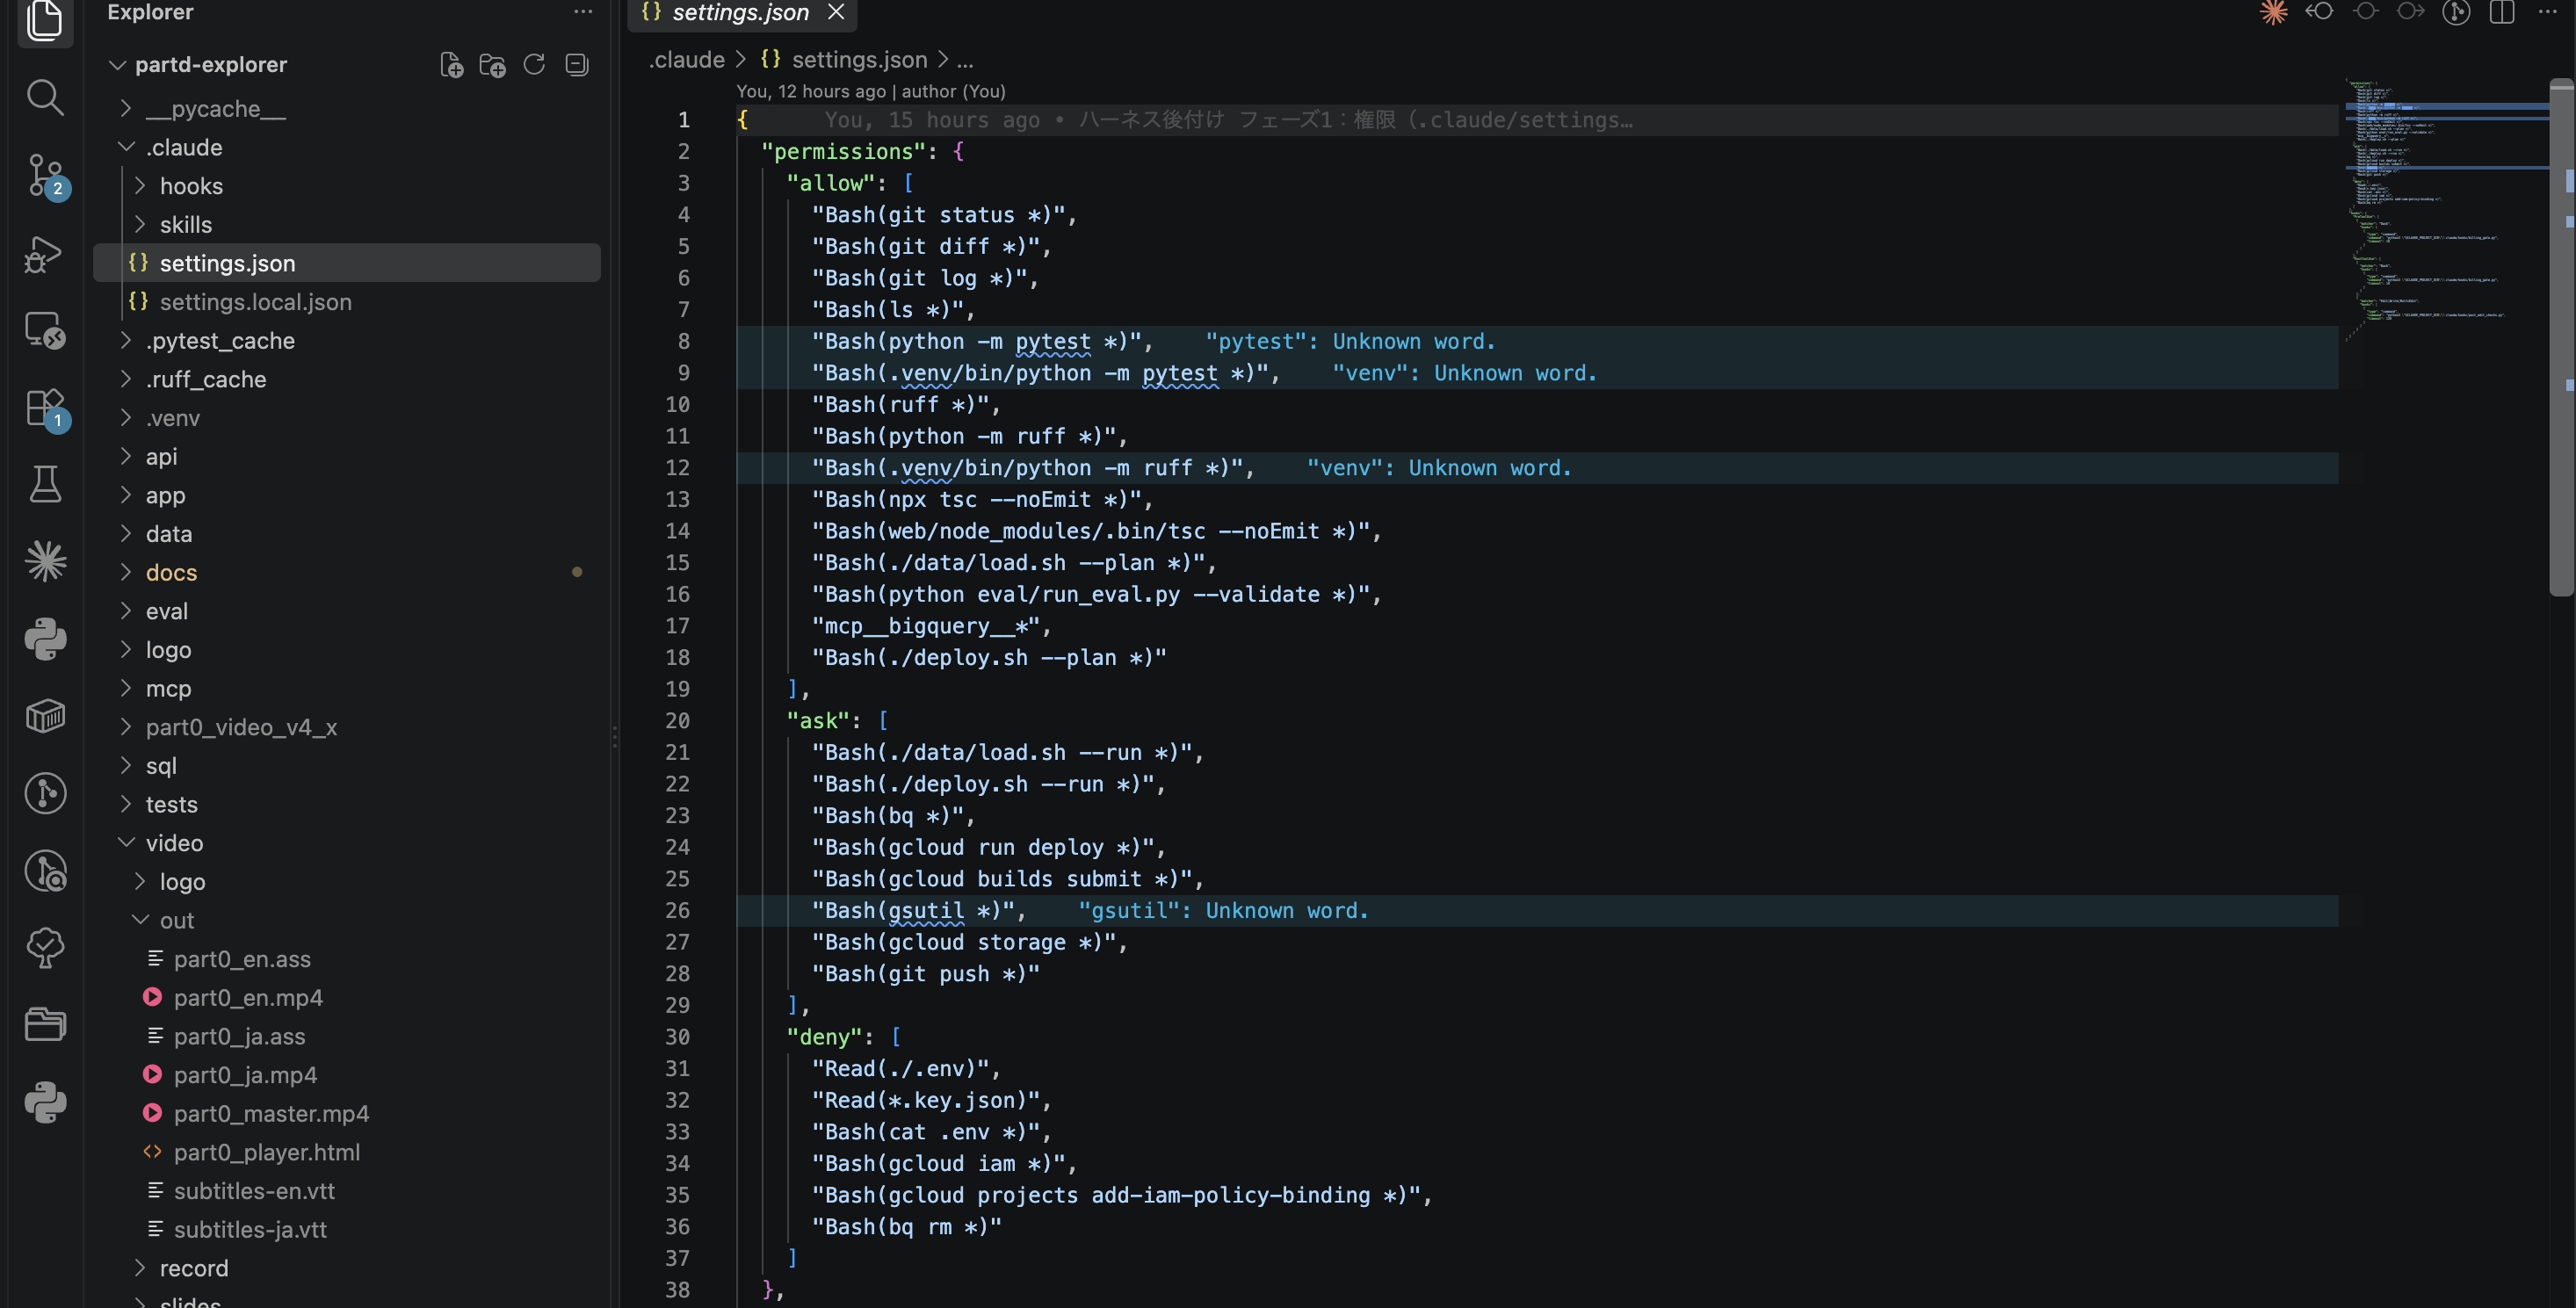Open editor More Actions ellipsis

pos(2547,12)
